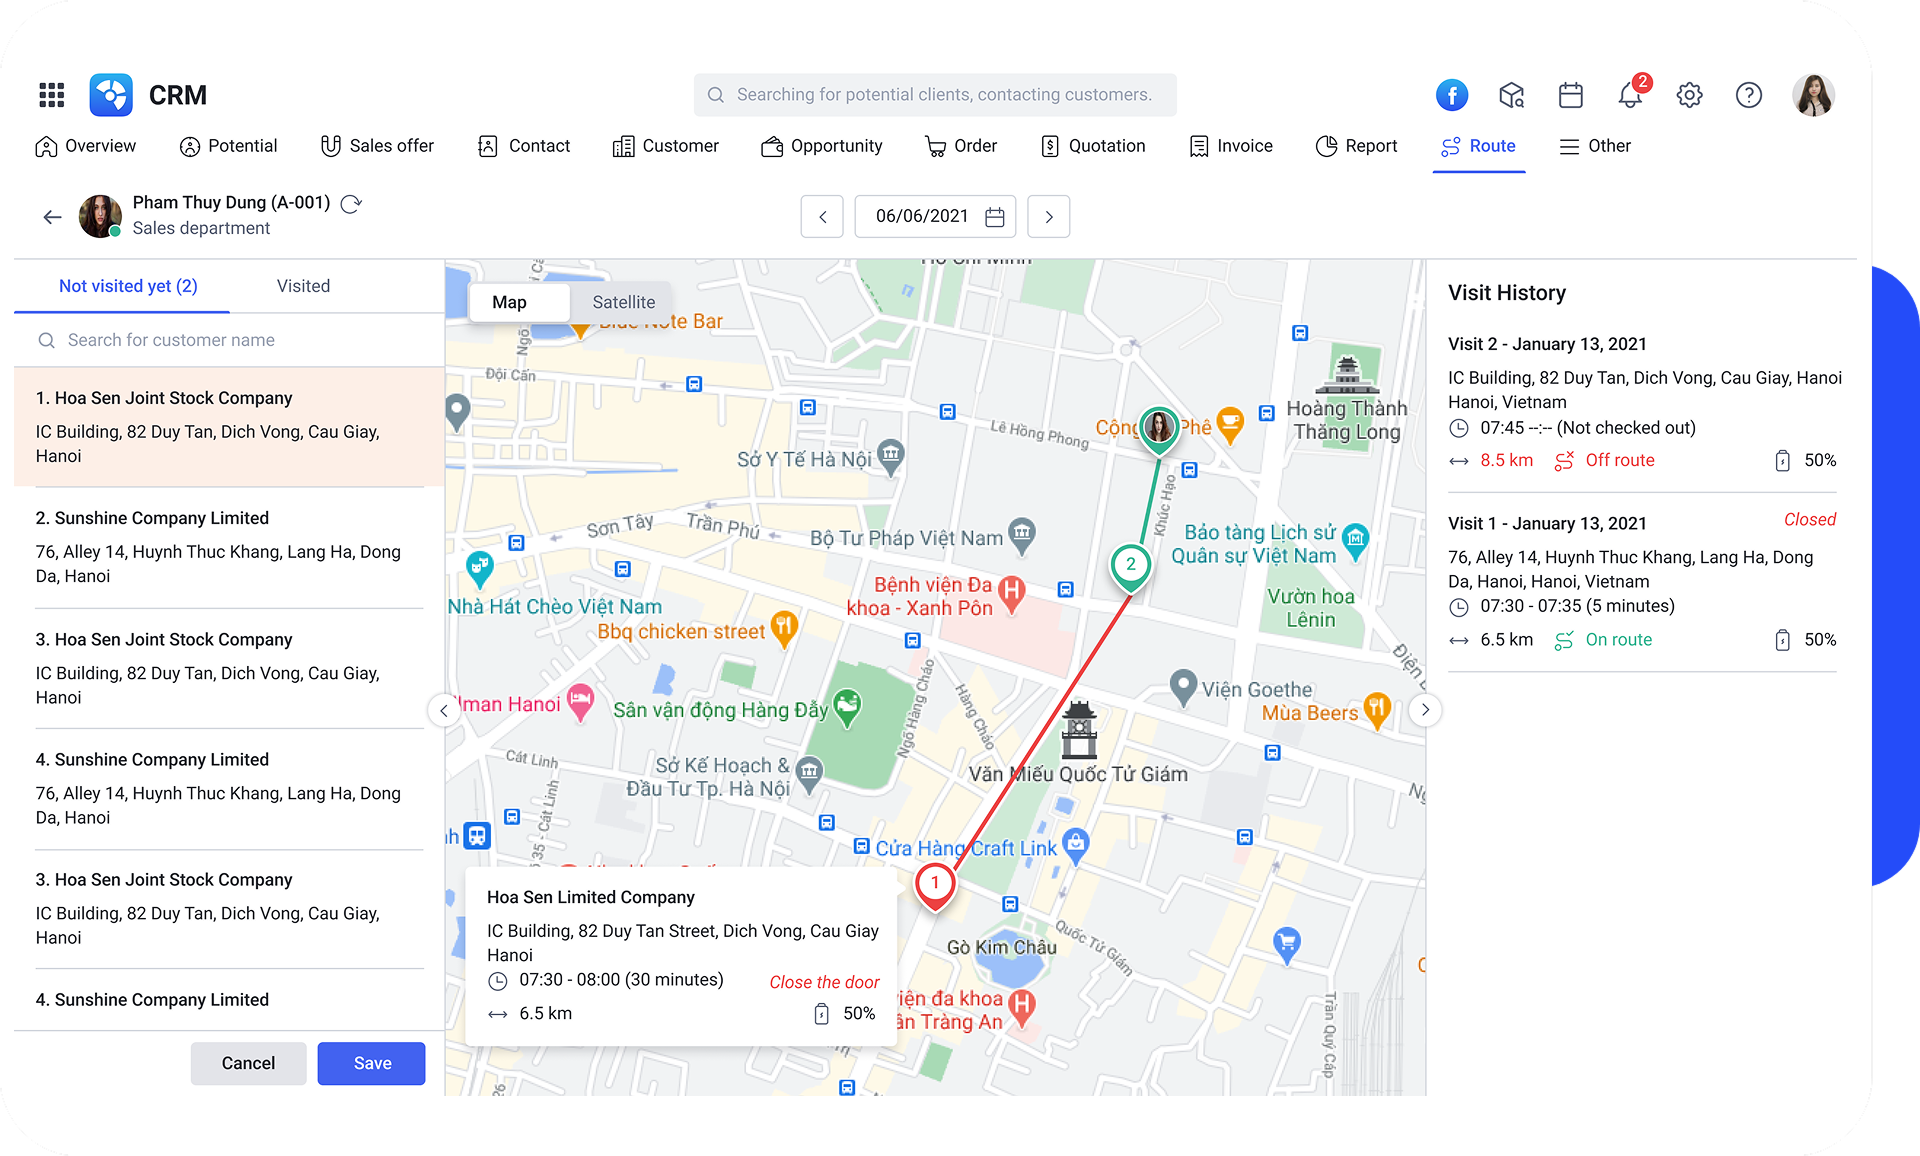This screenshot has width=1920, height=1156.
Task: Open the header calendar icon
Action: click(1570, 95)
